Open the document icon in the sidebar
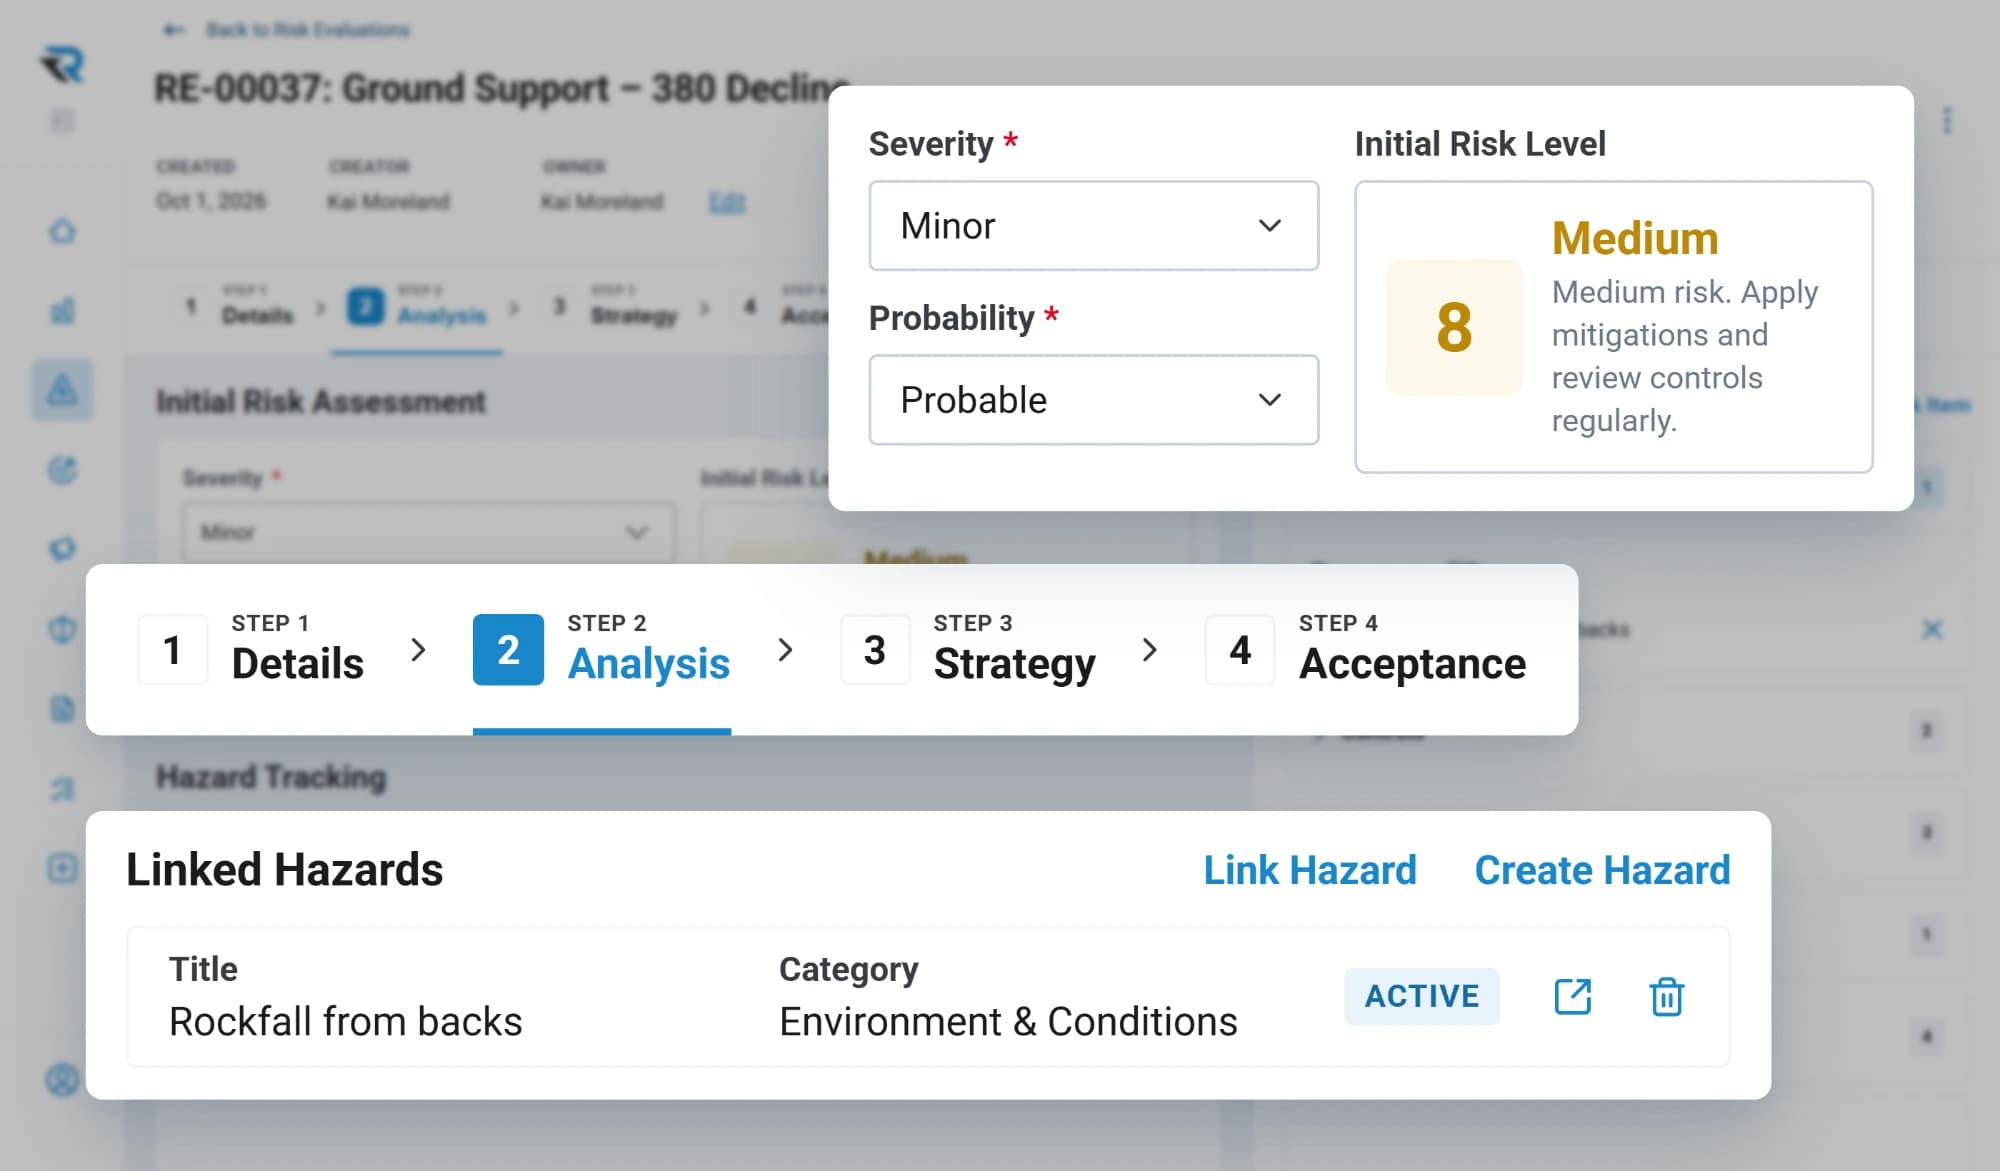 click(62, 708)
